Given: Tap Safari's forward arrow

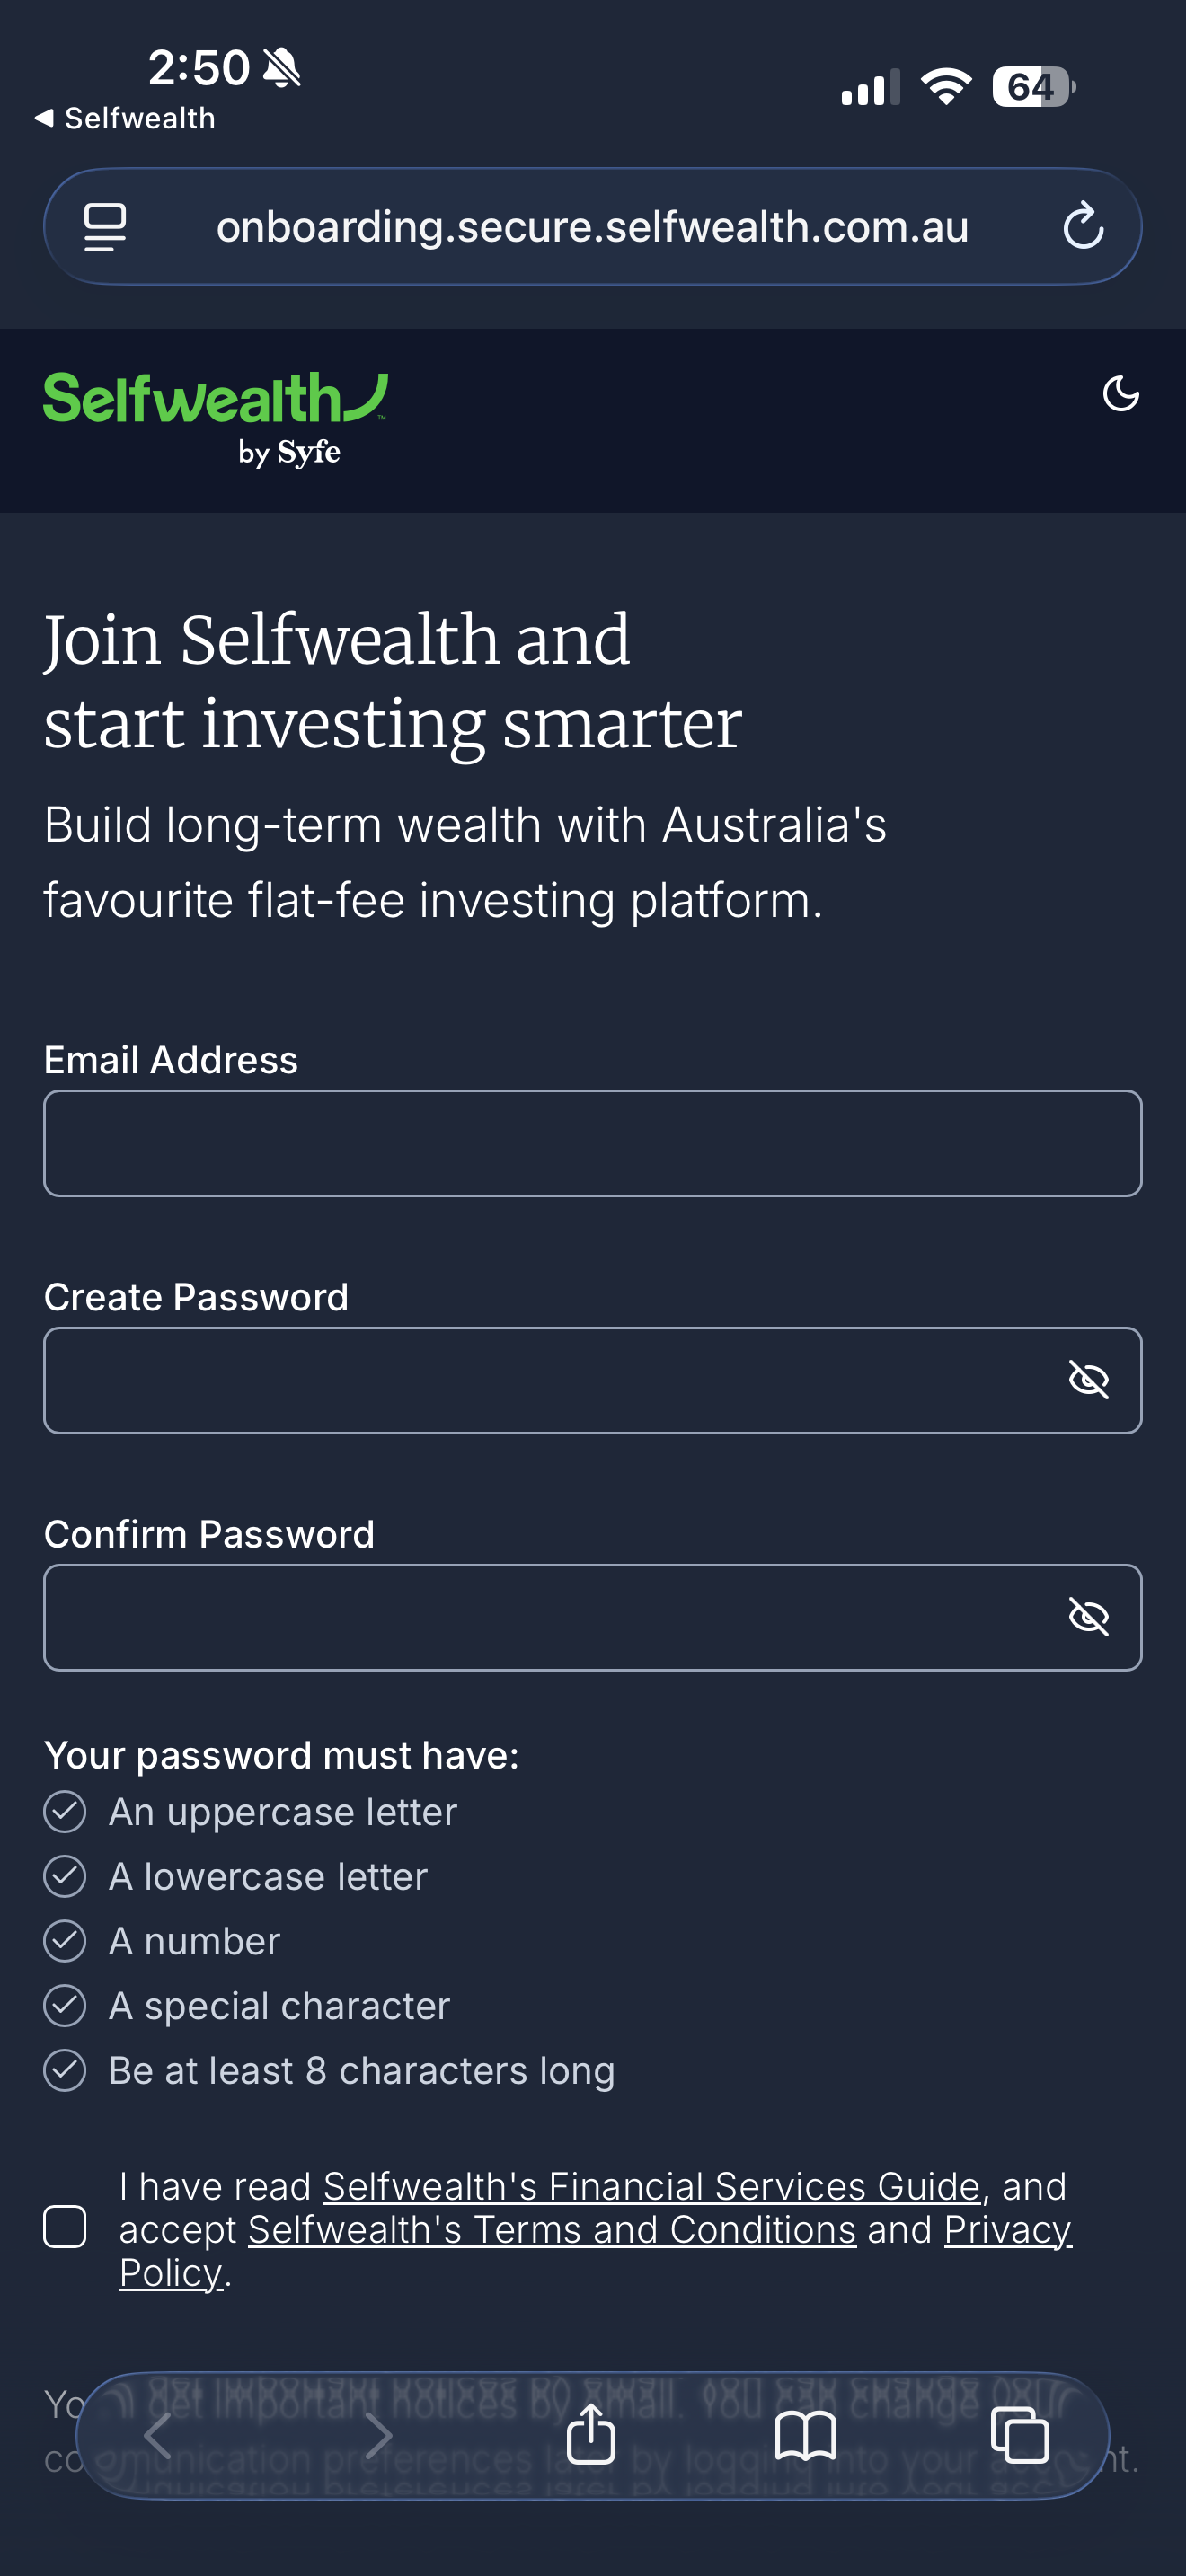Looking at the screenshot, I should [378, 2434].
